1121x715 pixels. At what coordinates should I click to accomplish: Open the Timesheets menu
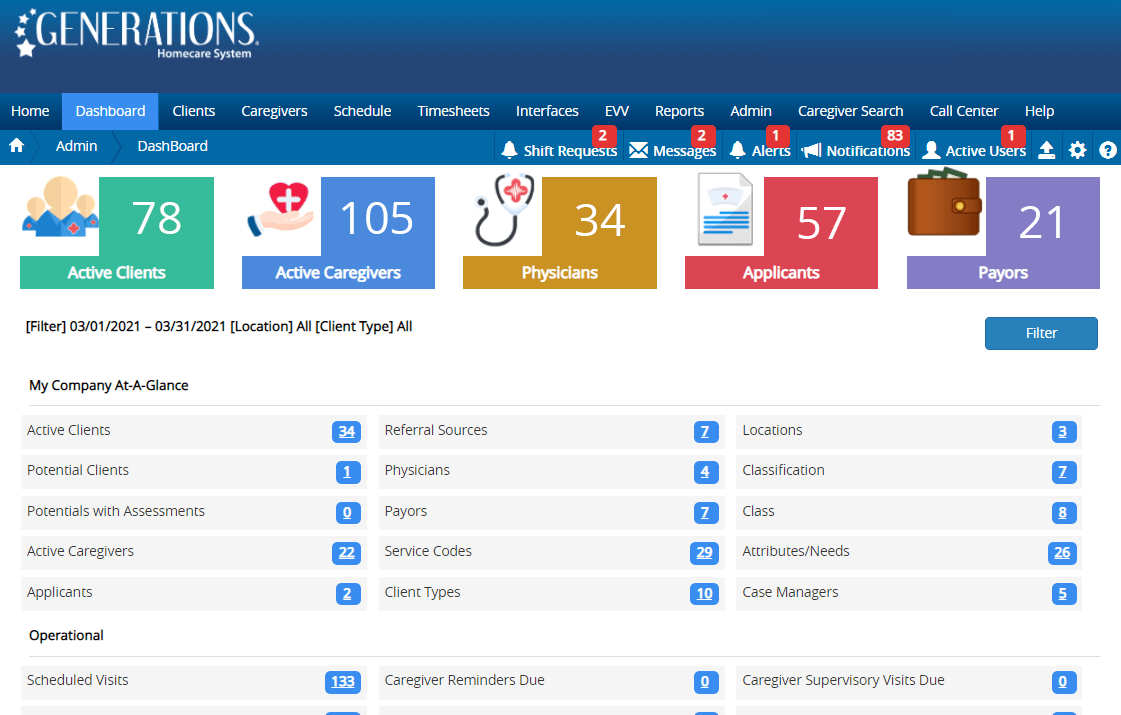(x=454, y=111)
